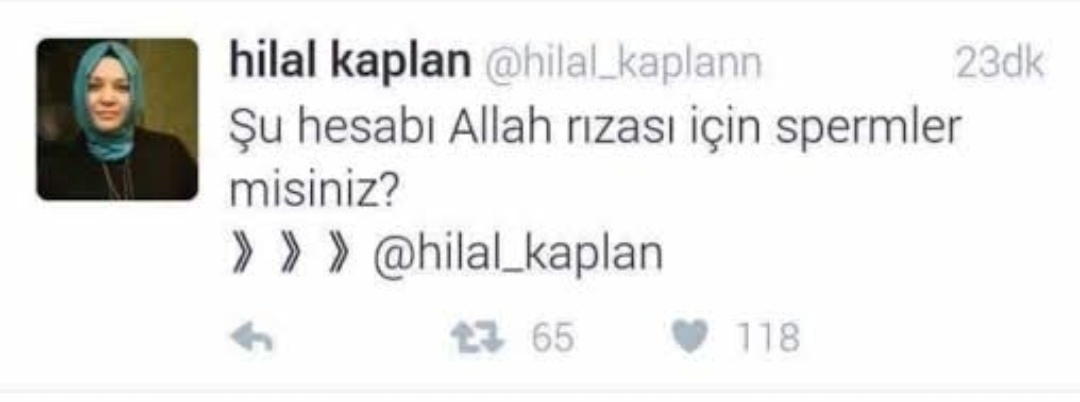Screen dimensions: 1080x402
Task: Open the mentioned @hilal_kaplan account link
Action: pyautogui.click(x=518, y=255)
